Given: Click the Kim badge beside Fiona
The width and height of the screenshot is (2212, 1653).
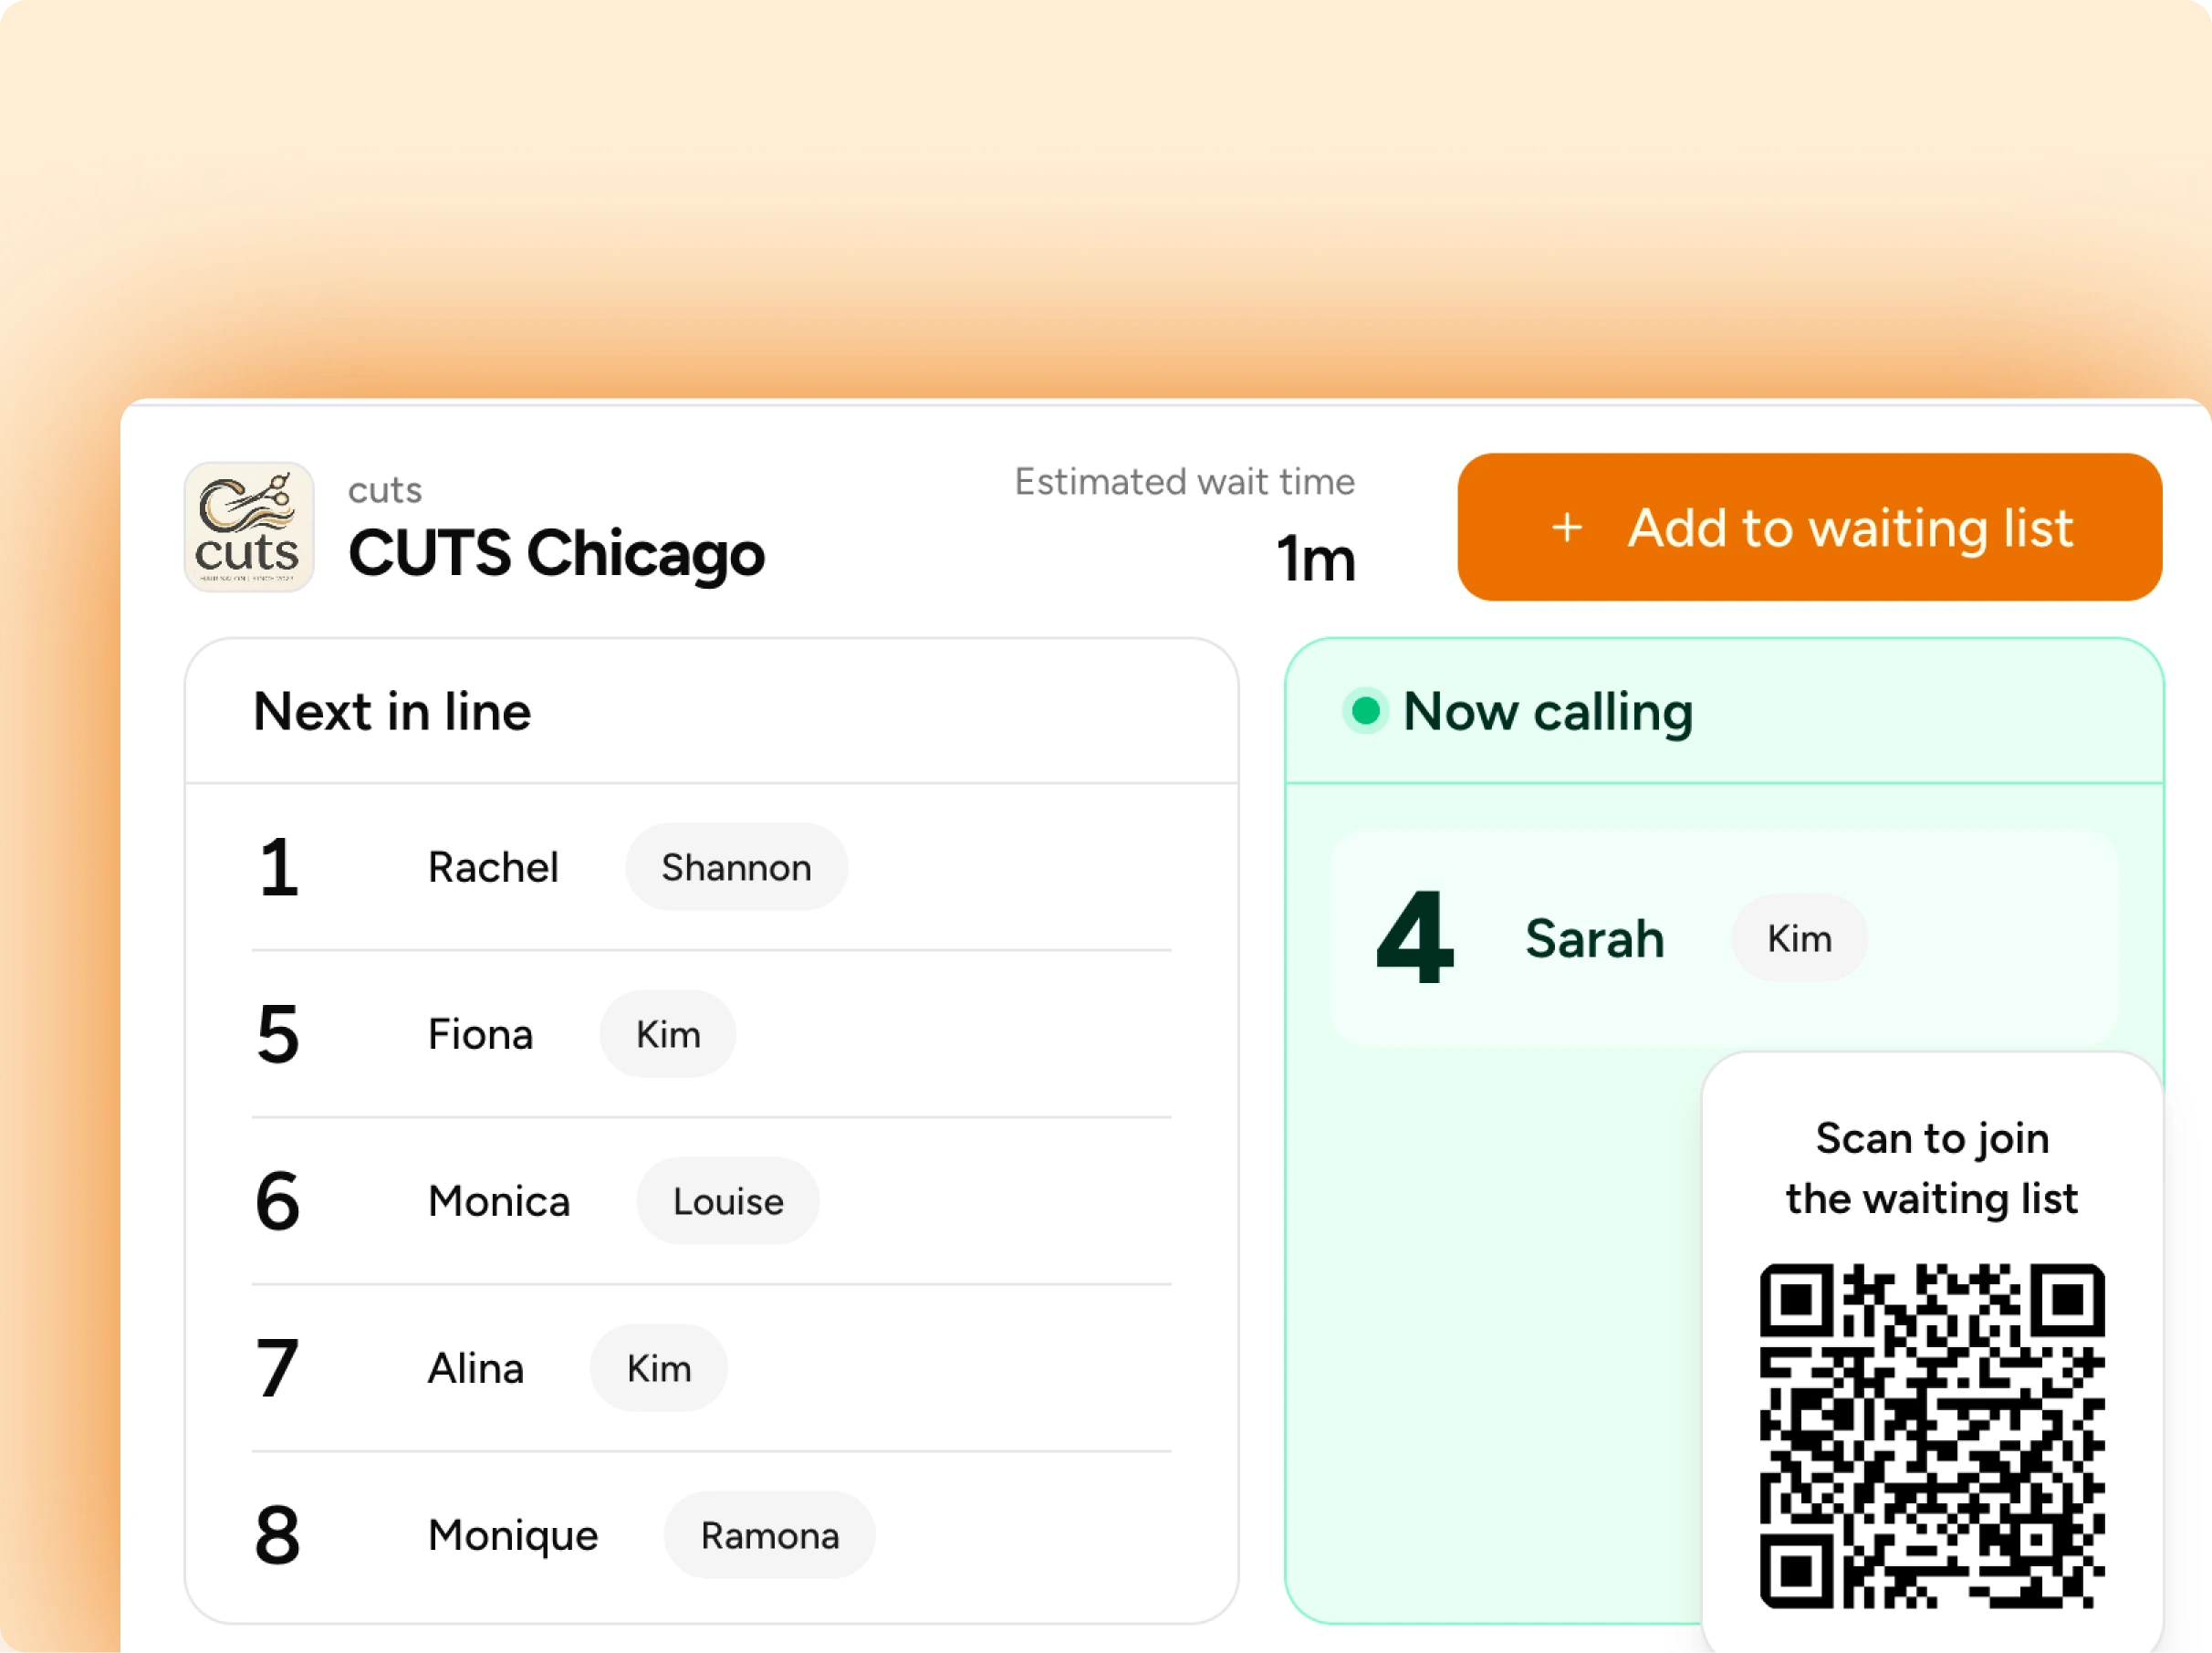Looking at the screenshot, I should [667, 1034].
